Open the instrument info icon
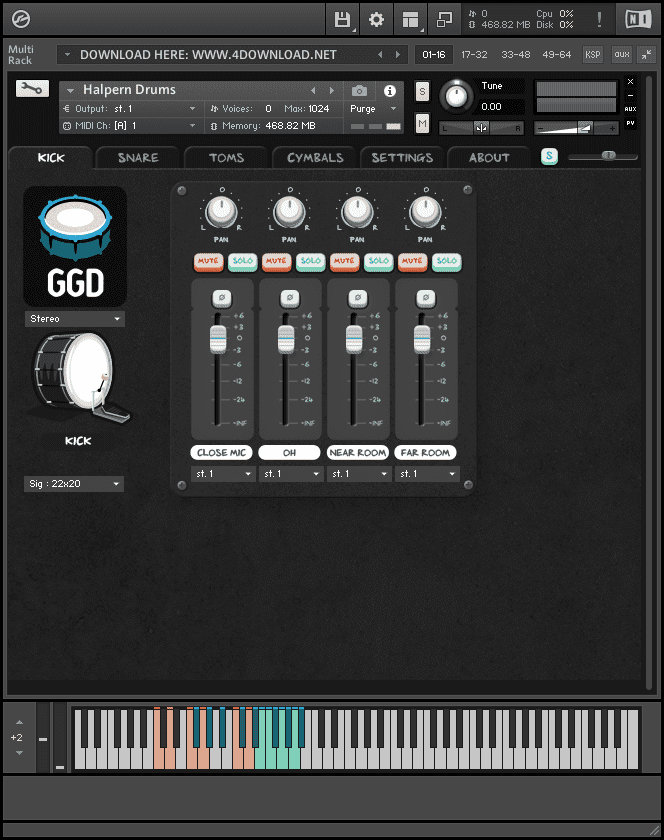The width and height of the screenshot is (664, 840). pos(390,91)
